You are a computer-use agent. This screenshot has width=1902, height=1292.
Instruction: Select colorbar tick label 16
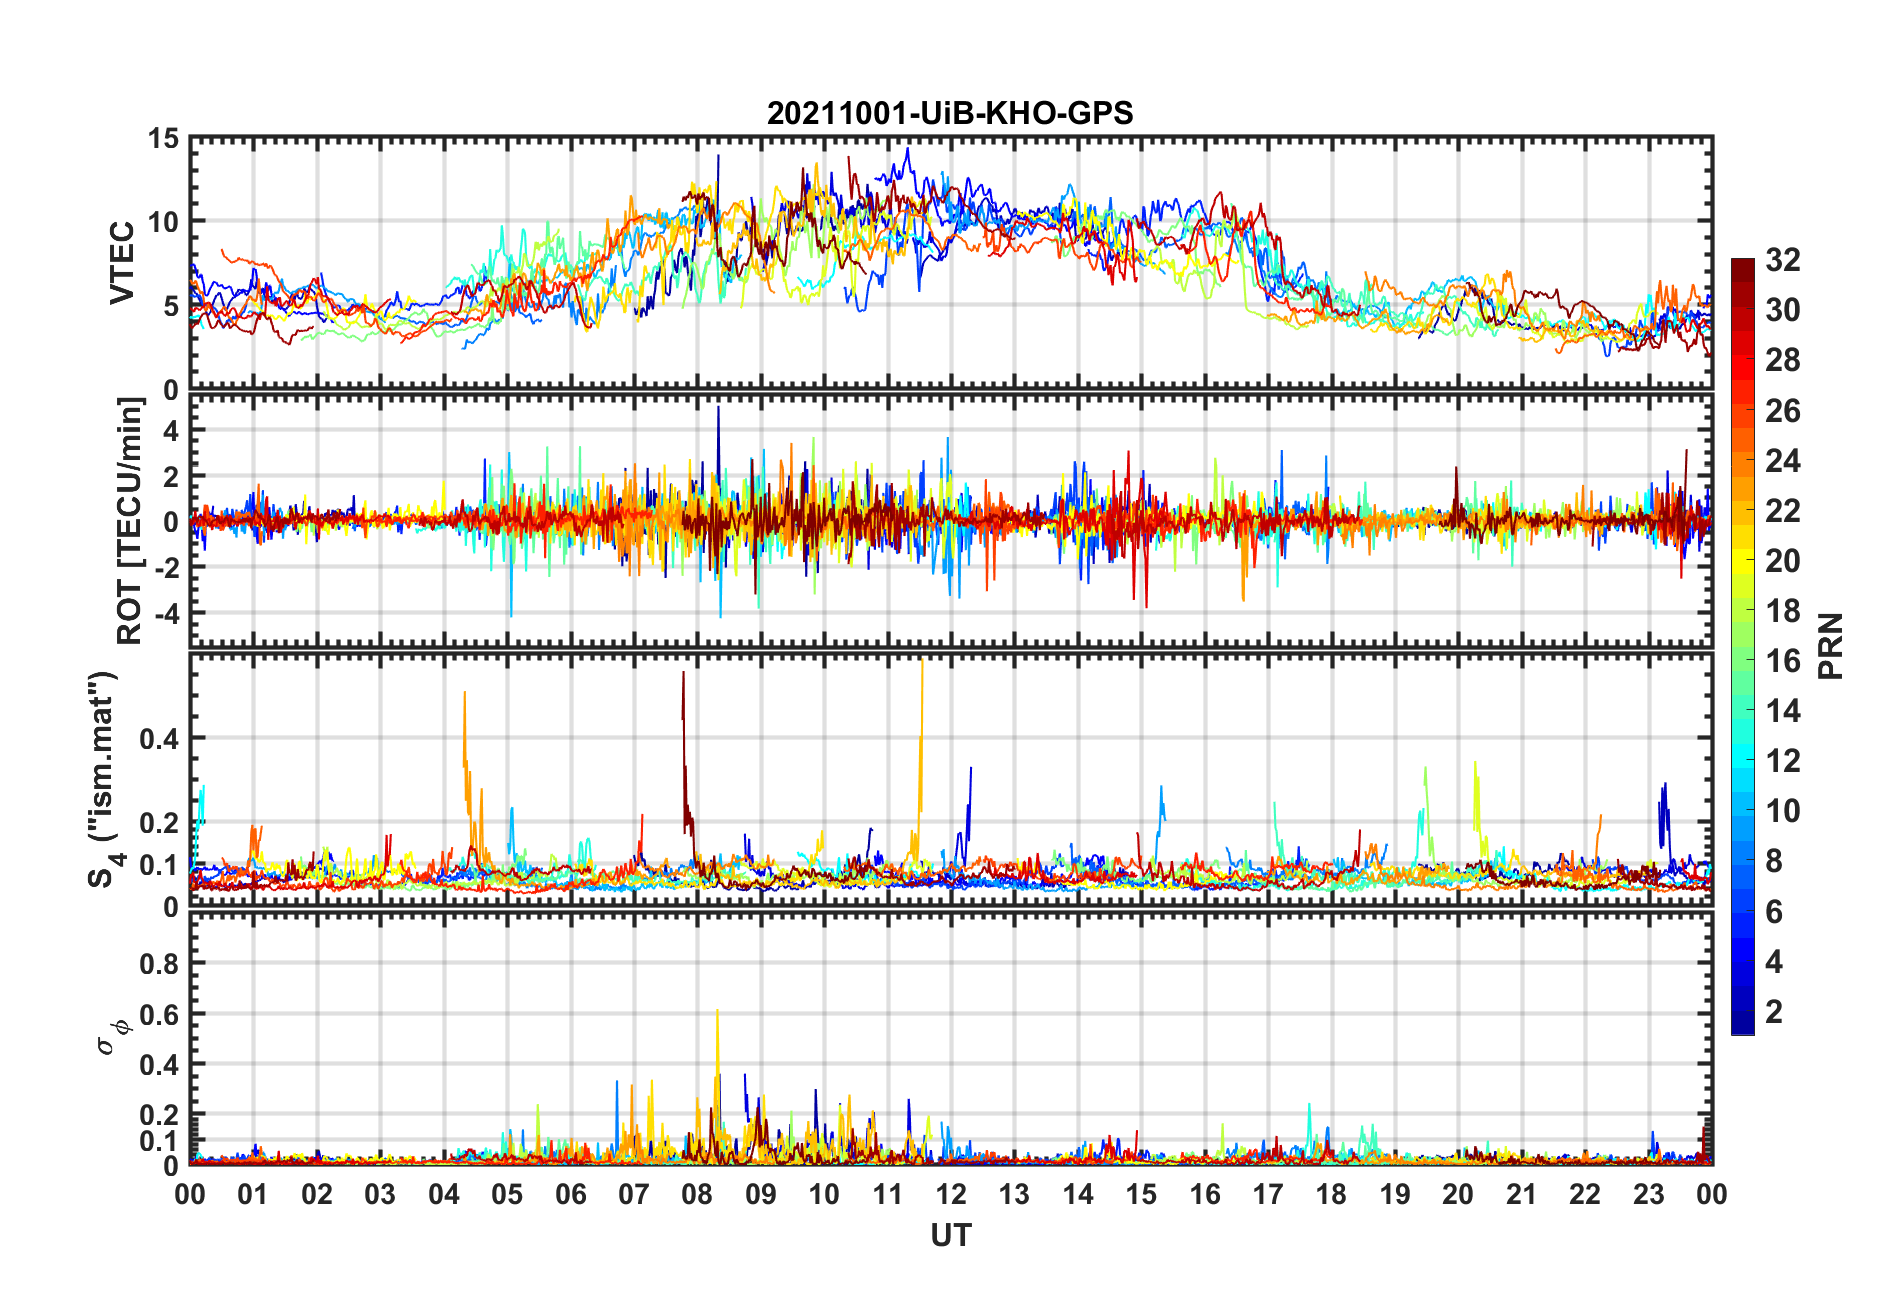(1783, 661)
